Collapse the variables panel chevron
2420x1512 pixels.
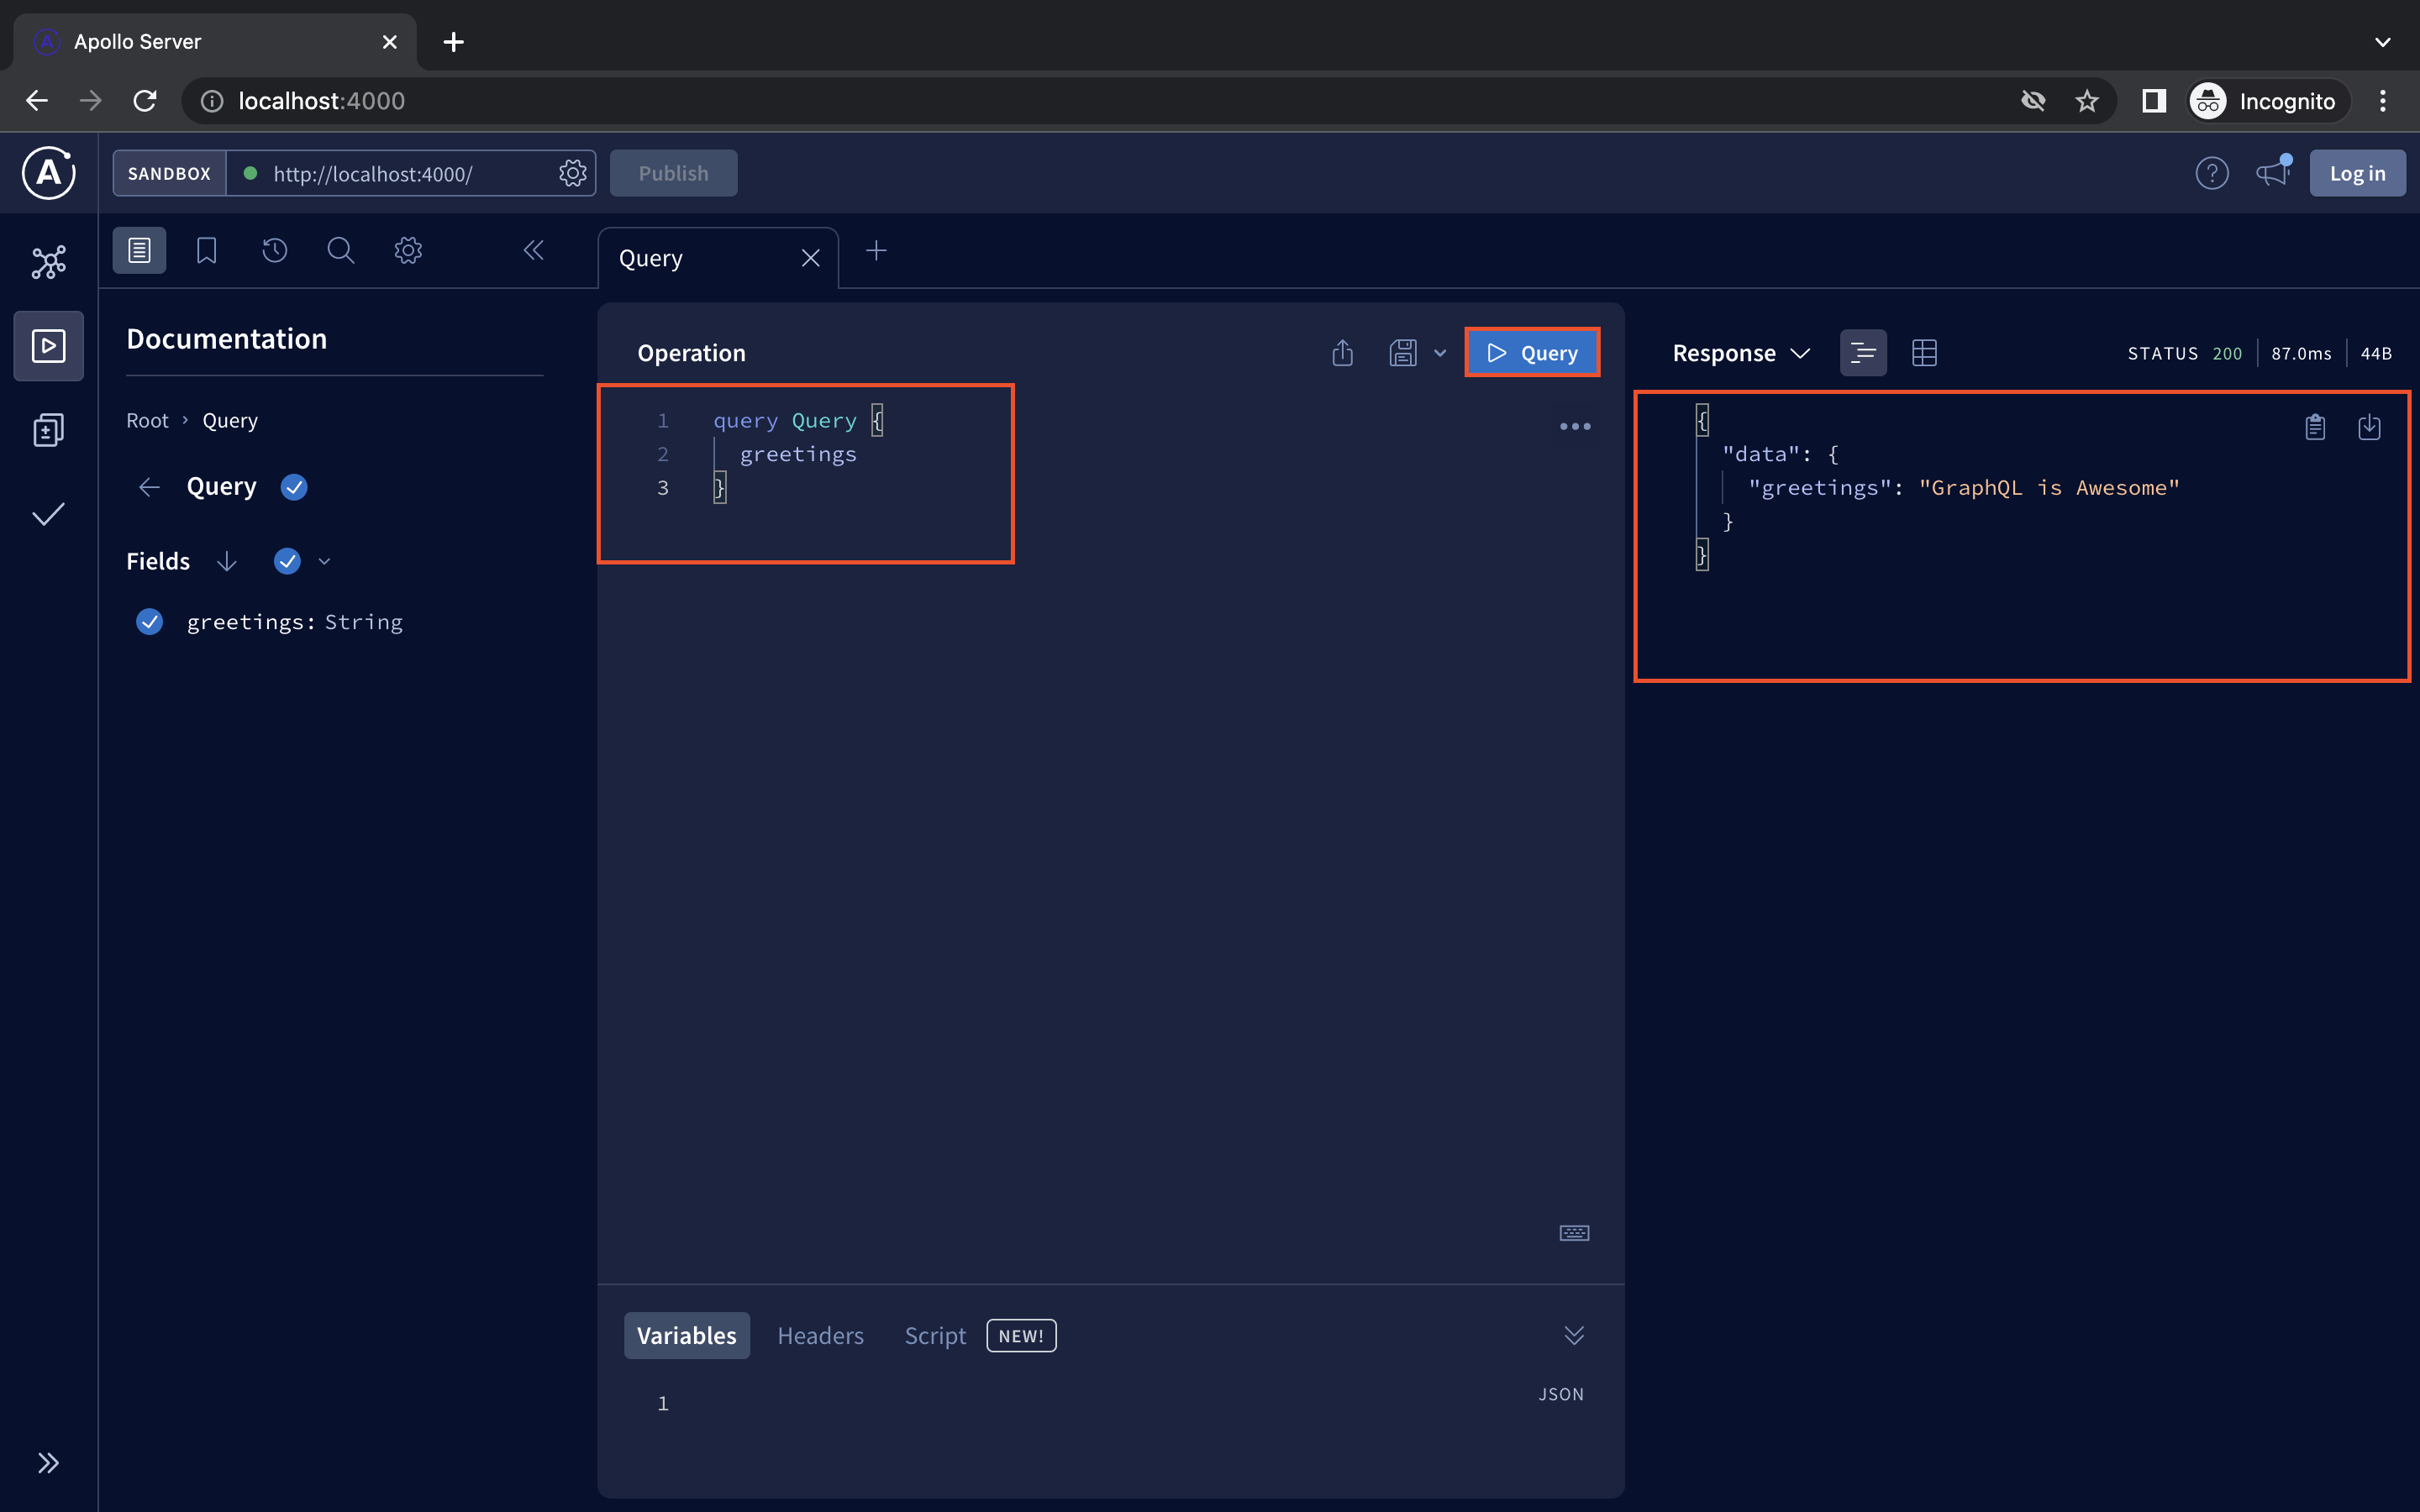tap(1574, 1336)
